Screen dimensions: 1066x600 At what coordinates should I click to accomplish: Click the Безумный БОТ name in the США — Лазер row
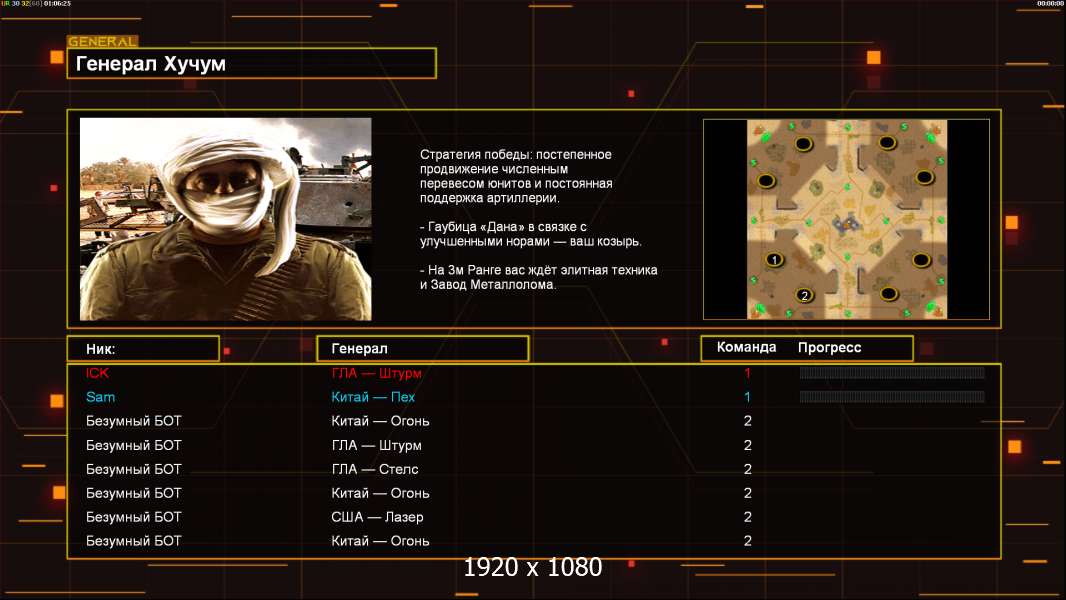click(134, 517)
